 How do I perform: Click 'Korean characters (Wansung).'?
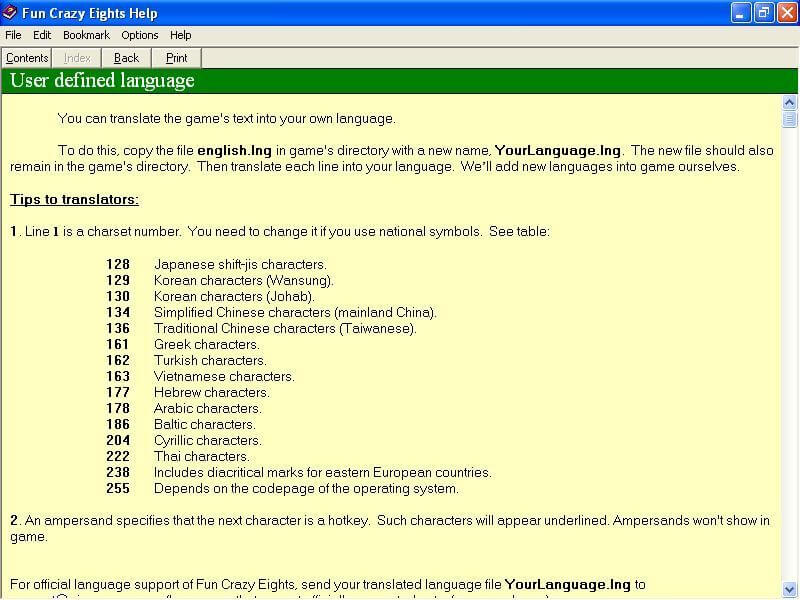(244, 281)
